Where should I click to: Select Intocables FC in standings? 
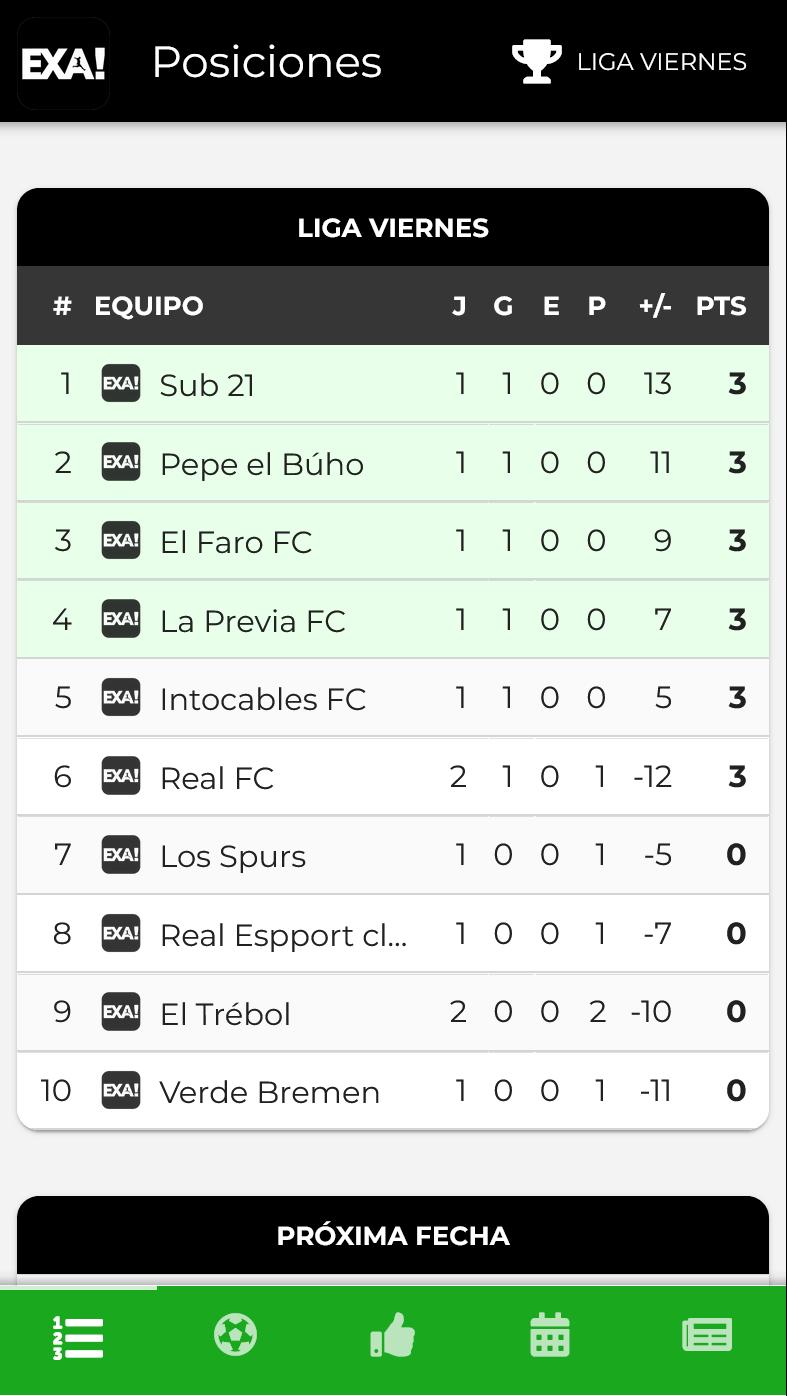[393, 698]
